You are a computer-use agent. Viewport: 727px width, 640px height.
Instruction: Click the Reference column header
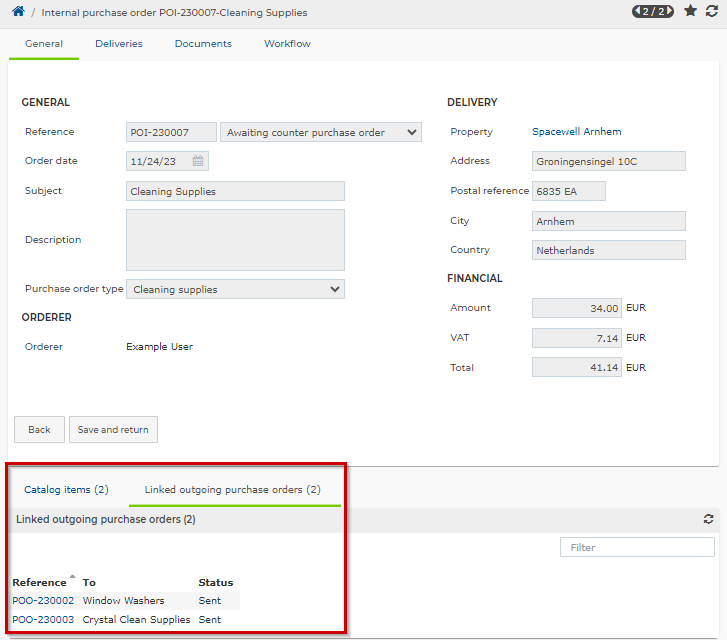click(x=39, y=582)
